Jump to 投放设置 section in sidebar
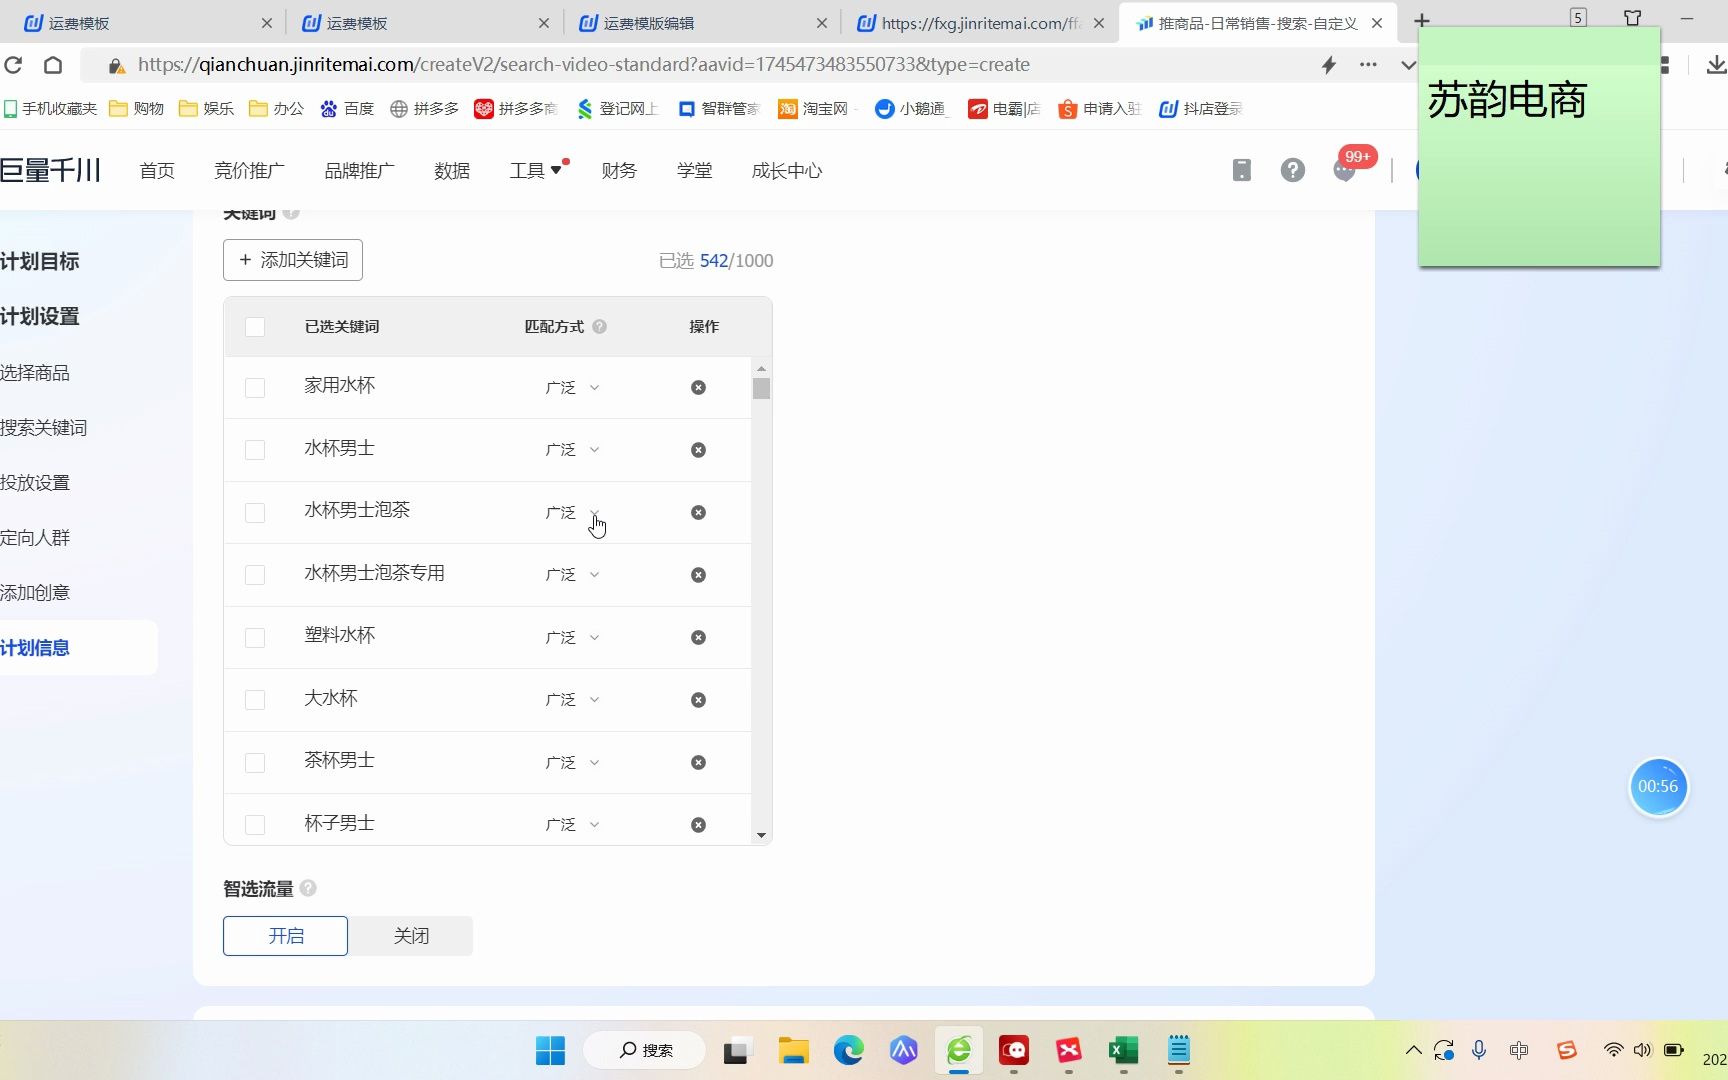This screenshot has width=1728, height=1080. pos(35,483)
